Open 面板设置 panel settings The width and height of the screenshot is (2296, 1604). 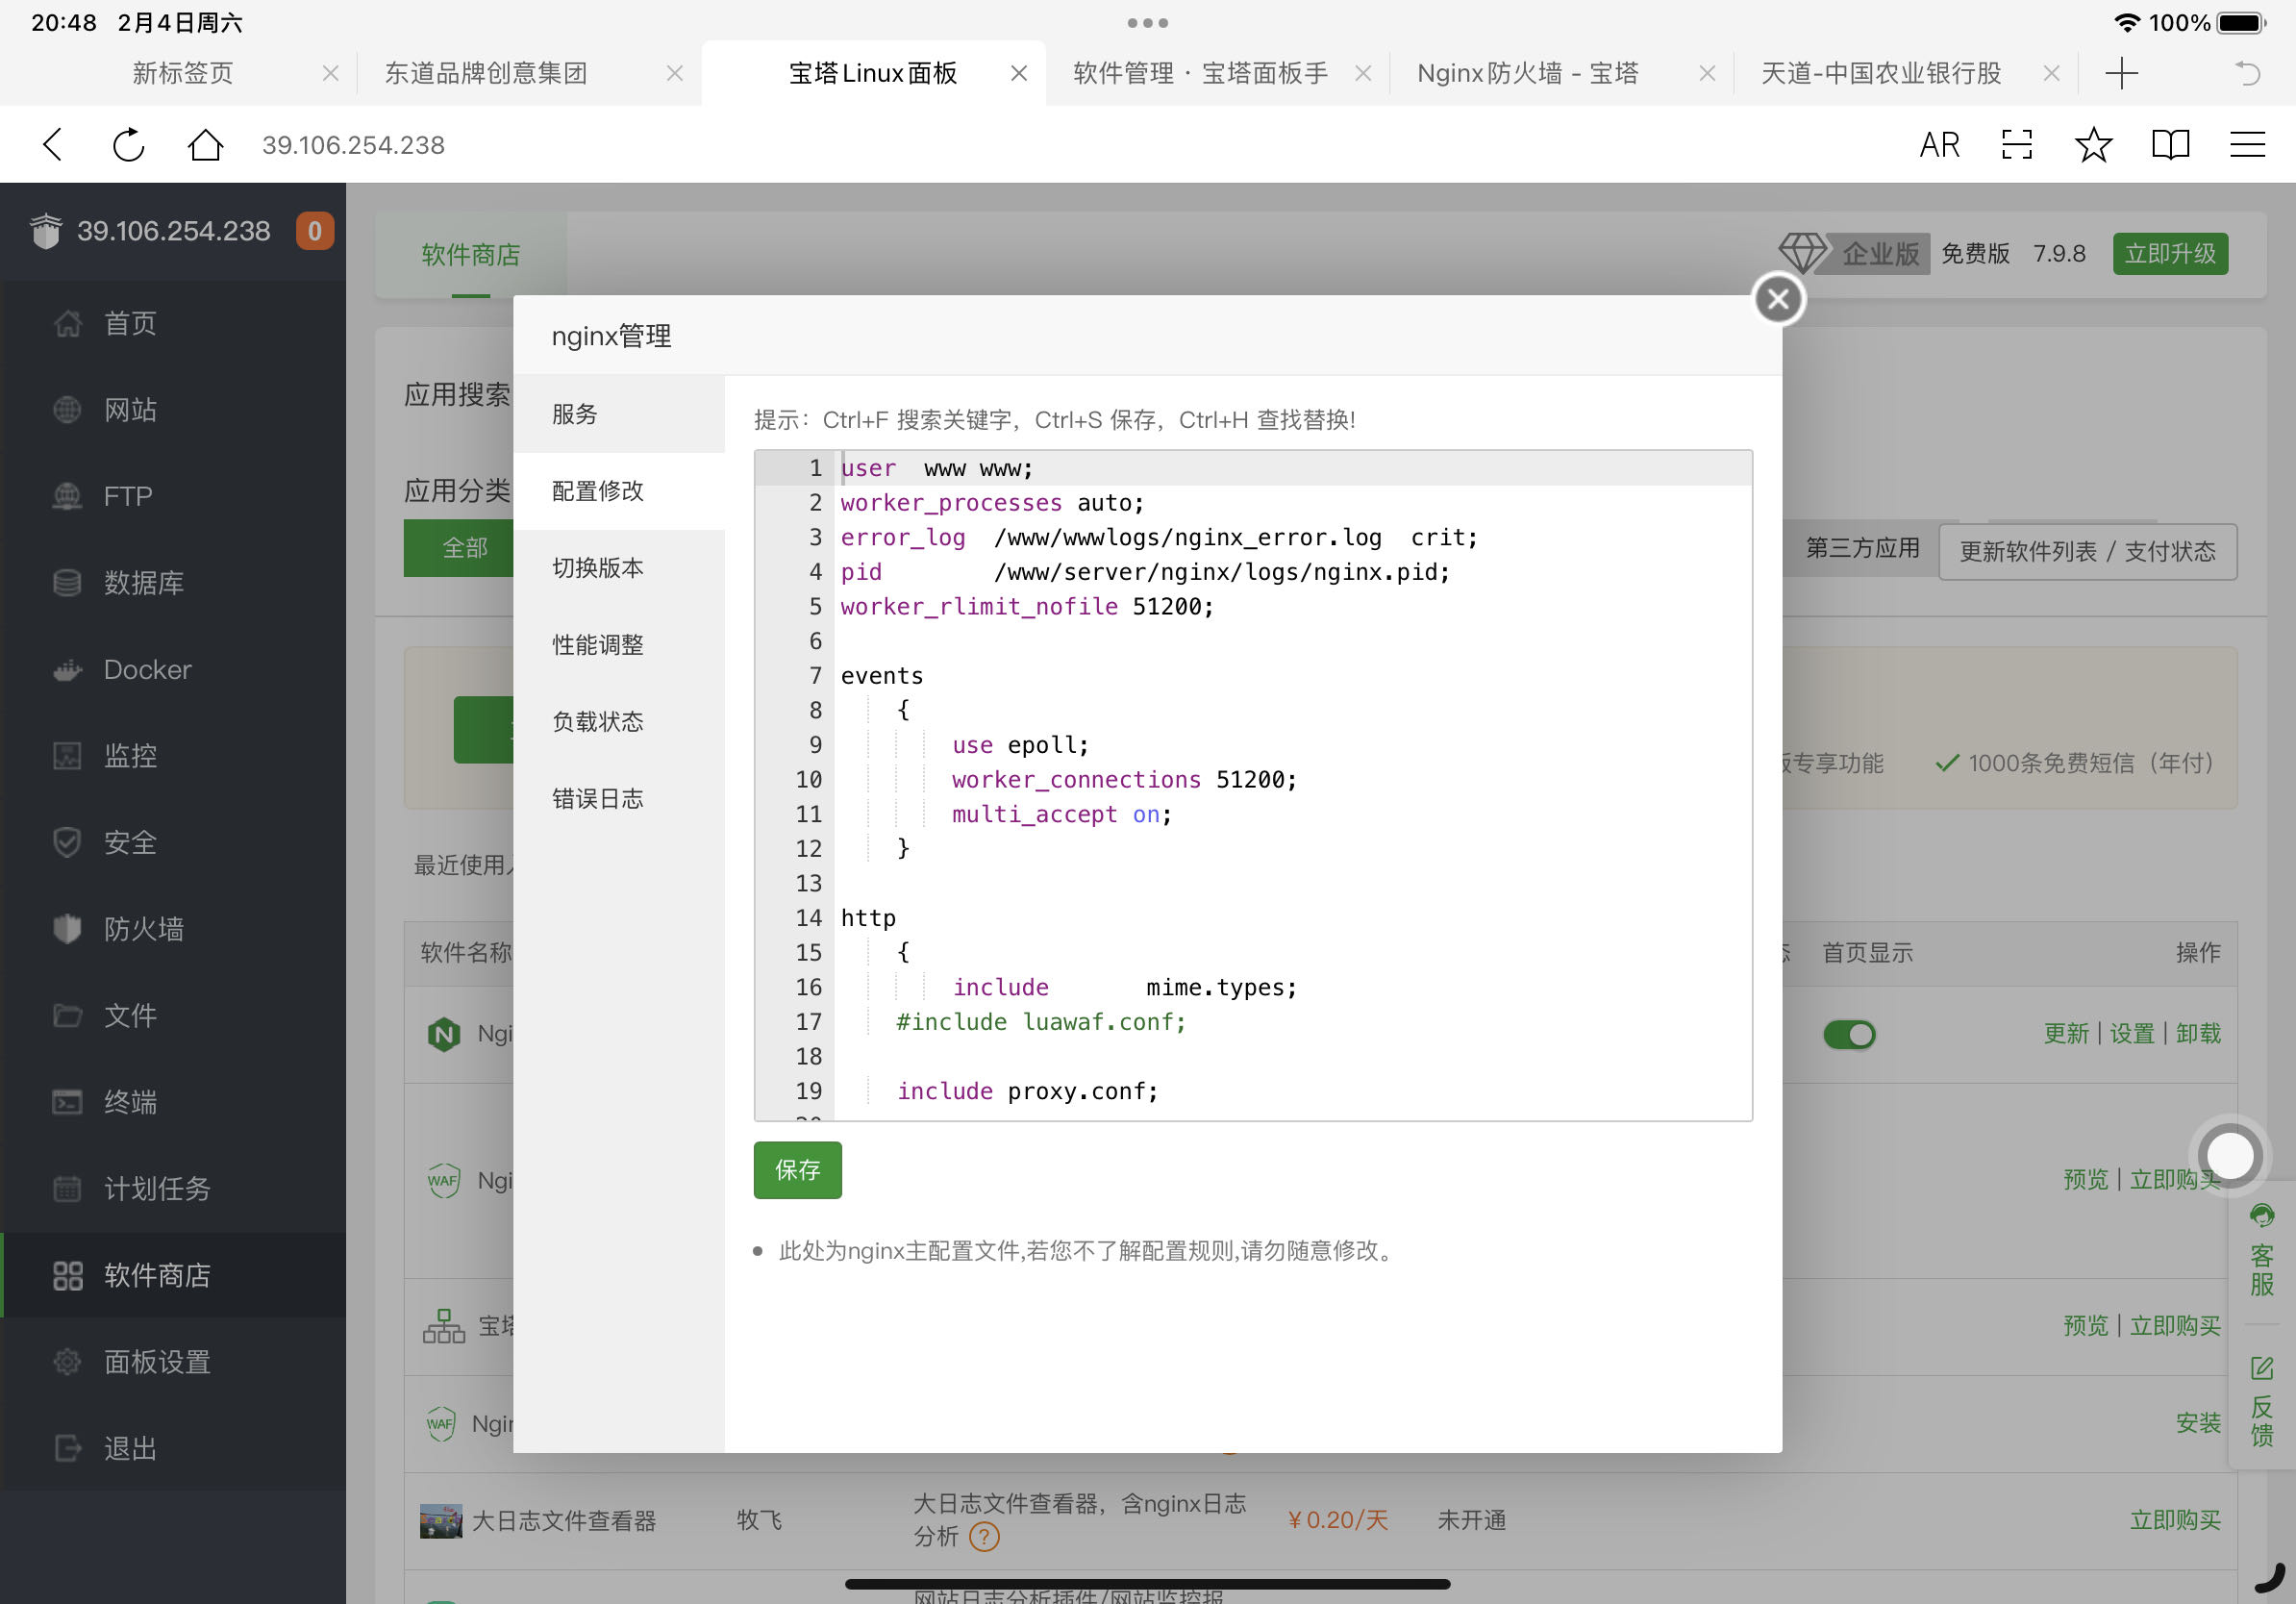point(155,1362)
